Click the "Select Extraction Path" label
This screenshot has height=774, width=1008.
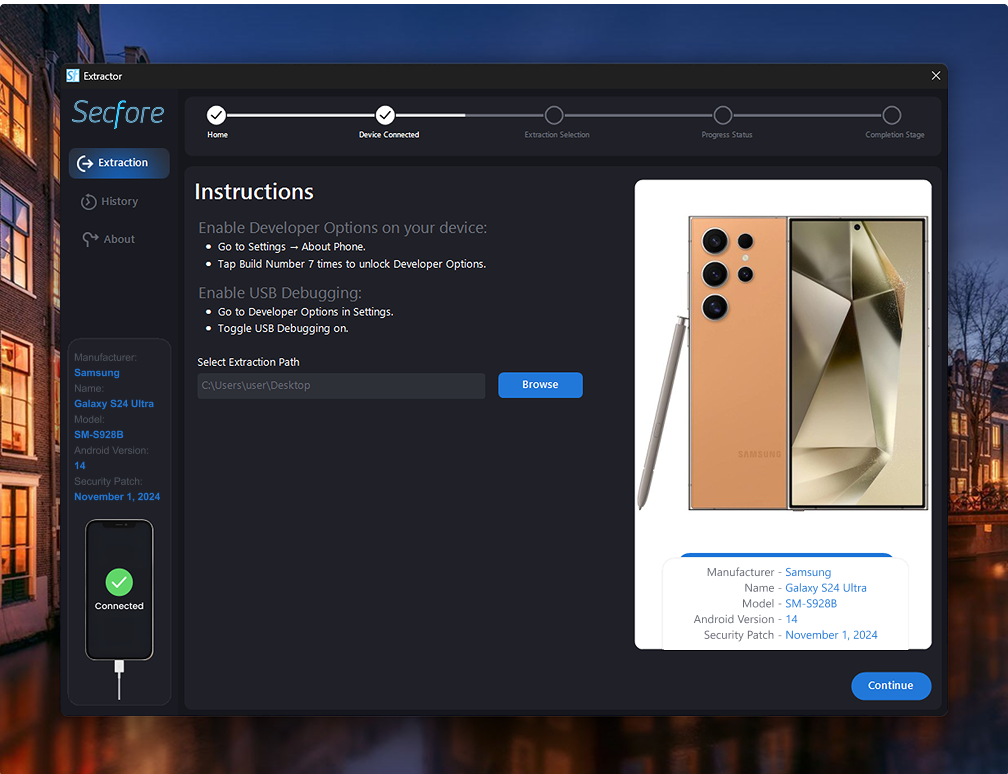[x=248, y=363]
